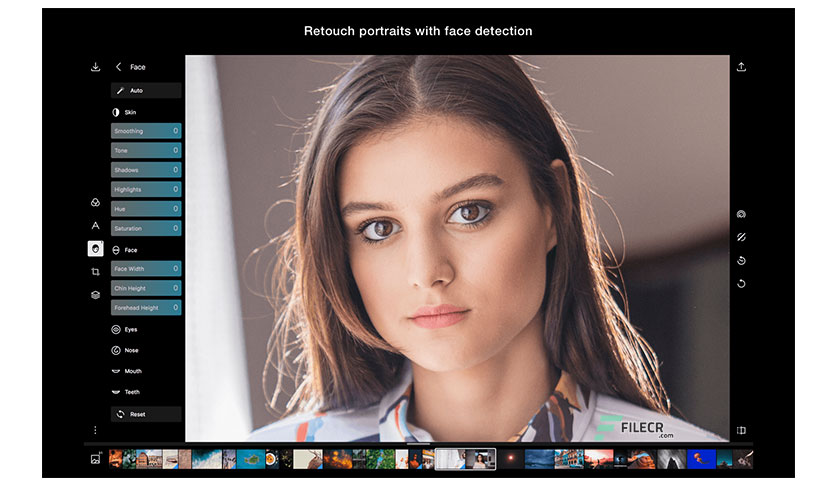
Task: Expand the Teeth section
Action: (x=126, y=392)
